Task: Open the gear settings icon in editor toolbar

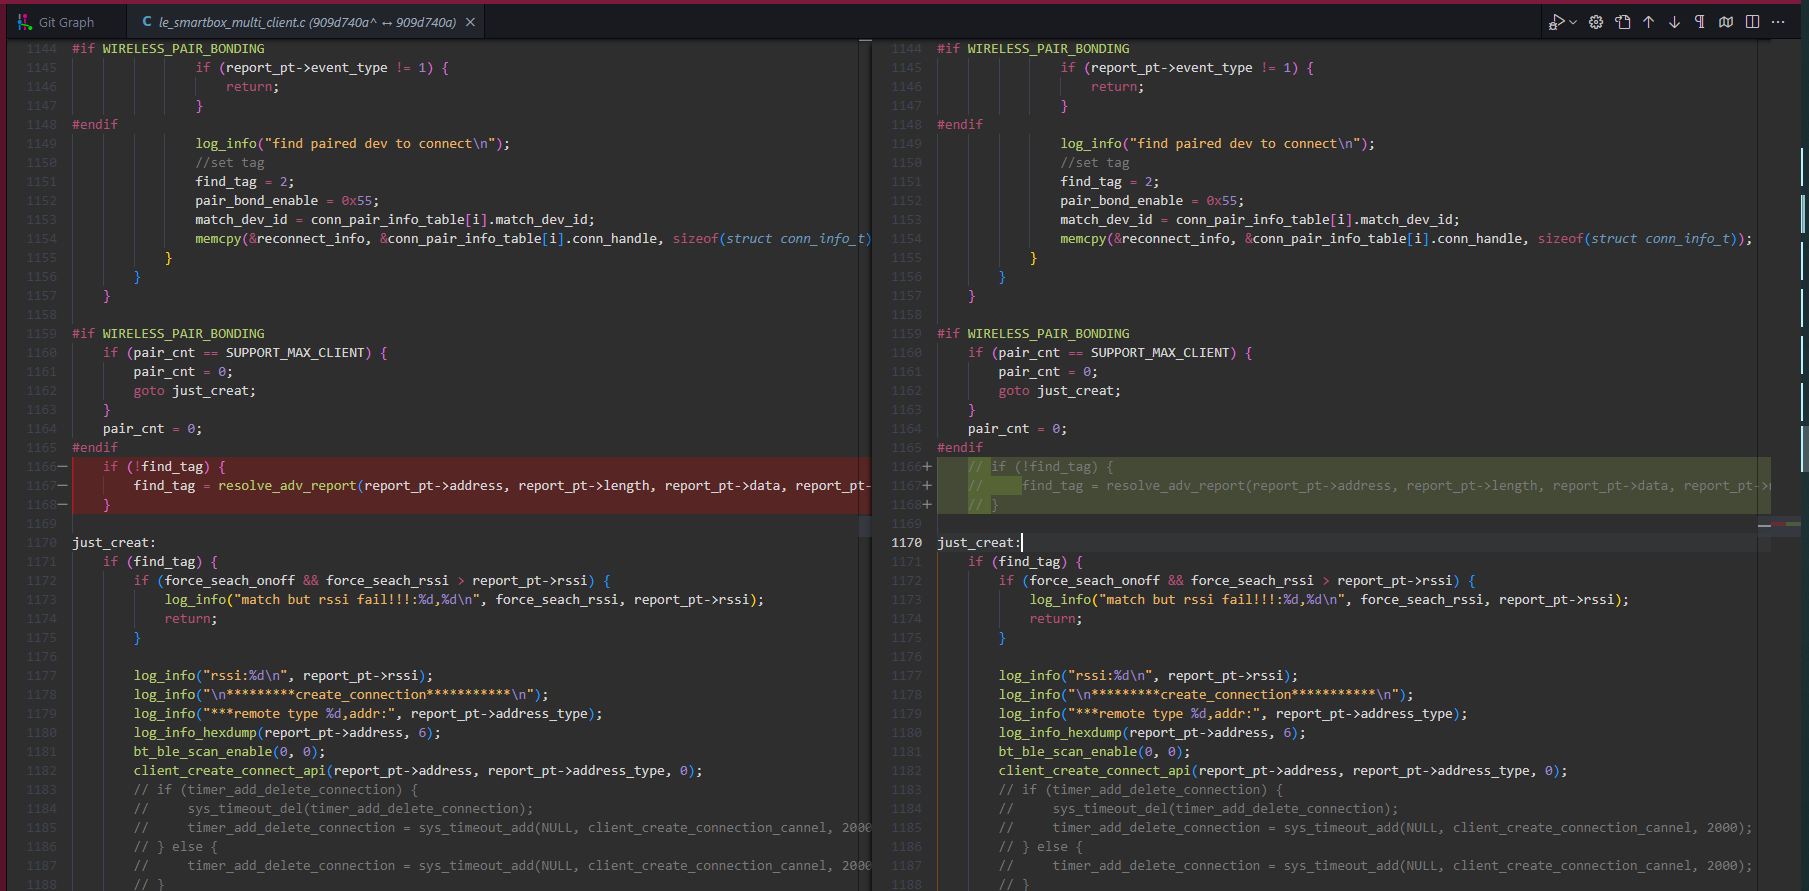Action: coord(1596,22)
